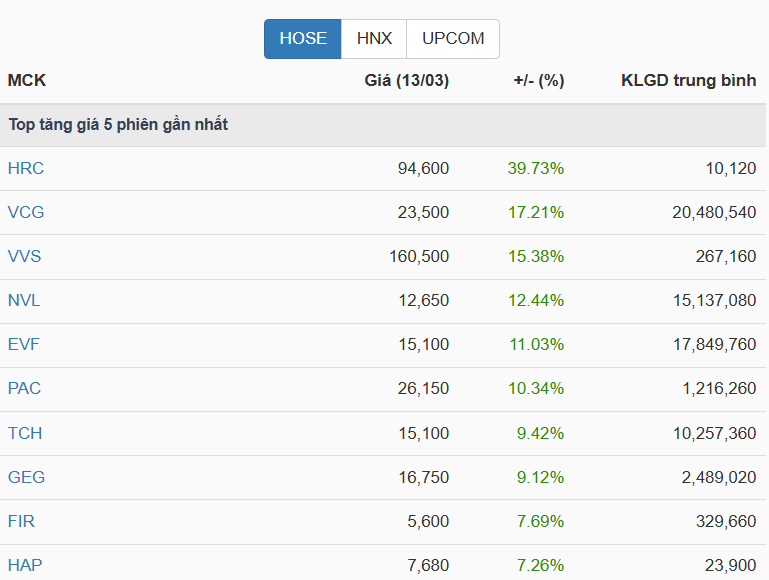Click the HAP ticker link
The height and width of the screenshot is (580, 769).
click(x=25, y=565)
